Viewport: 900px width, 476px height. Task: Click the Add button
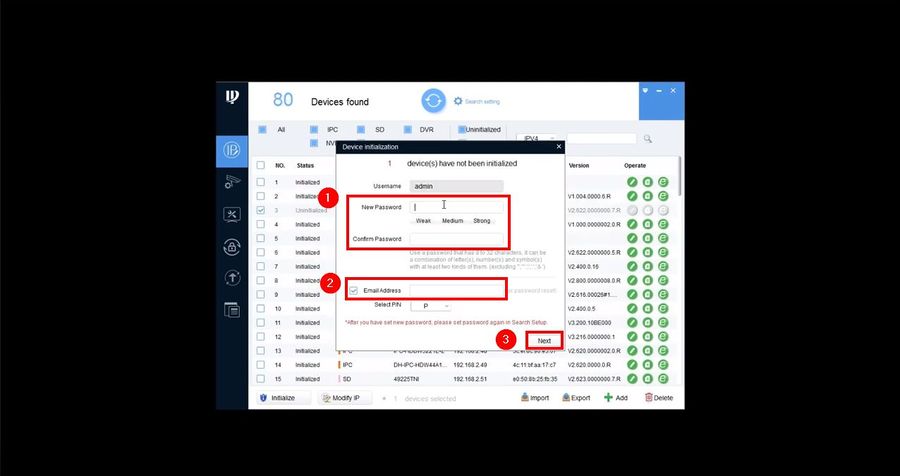(x=616, y=398)
